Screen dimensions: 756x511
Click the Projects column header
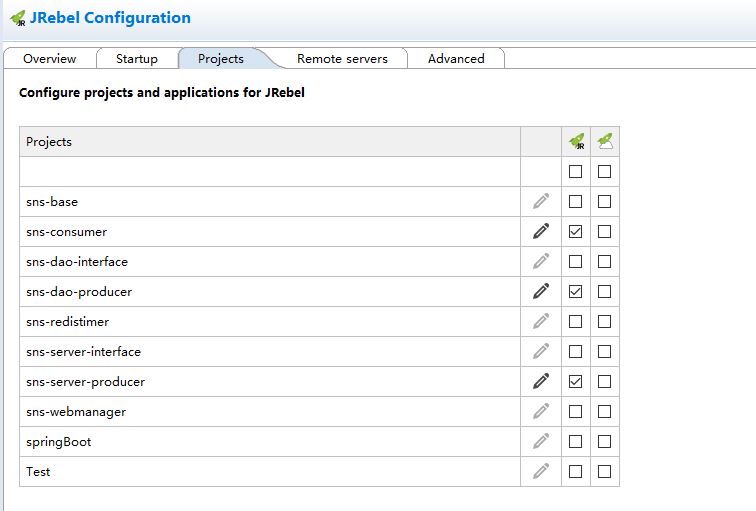click(270, 142)
